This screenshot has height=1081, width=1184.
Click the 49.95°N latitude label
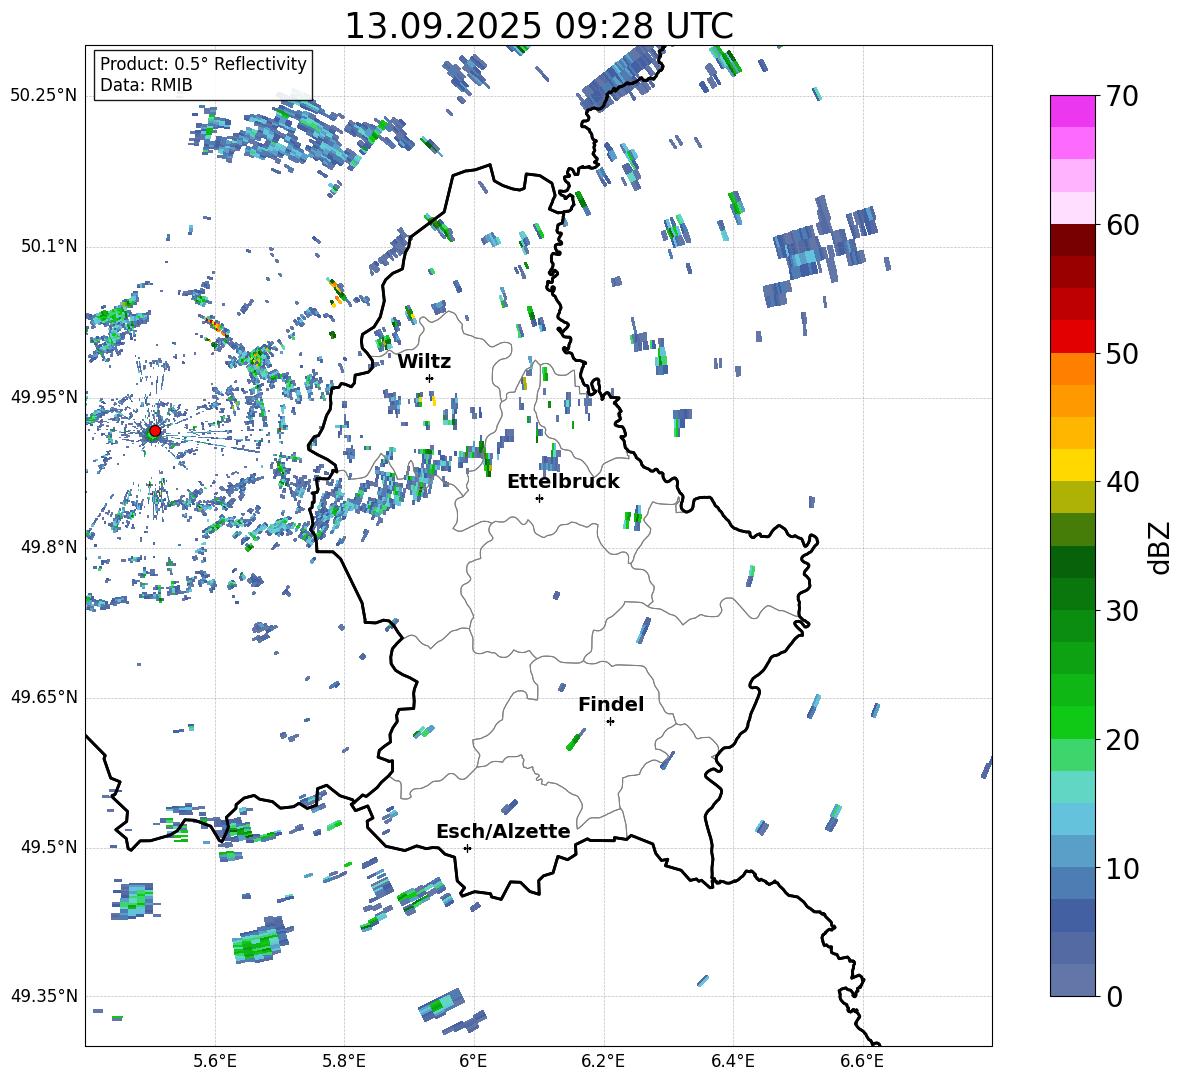tap(43, 396)
